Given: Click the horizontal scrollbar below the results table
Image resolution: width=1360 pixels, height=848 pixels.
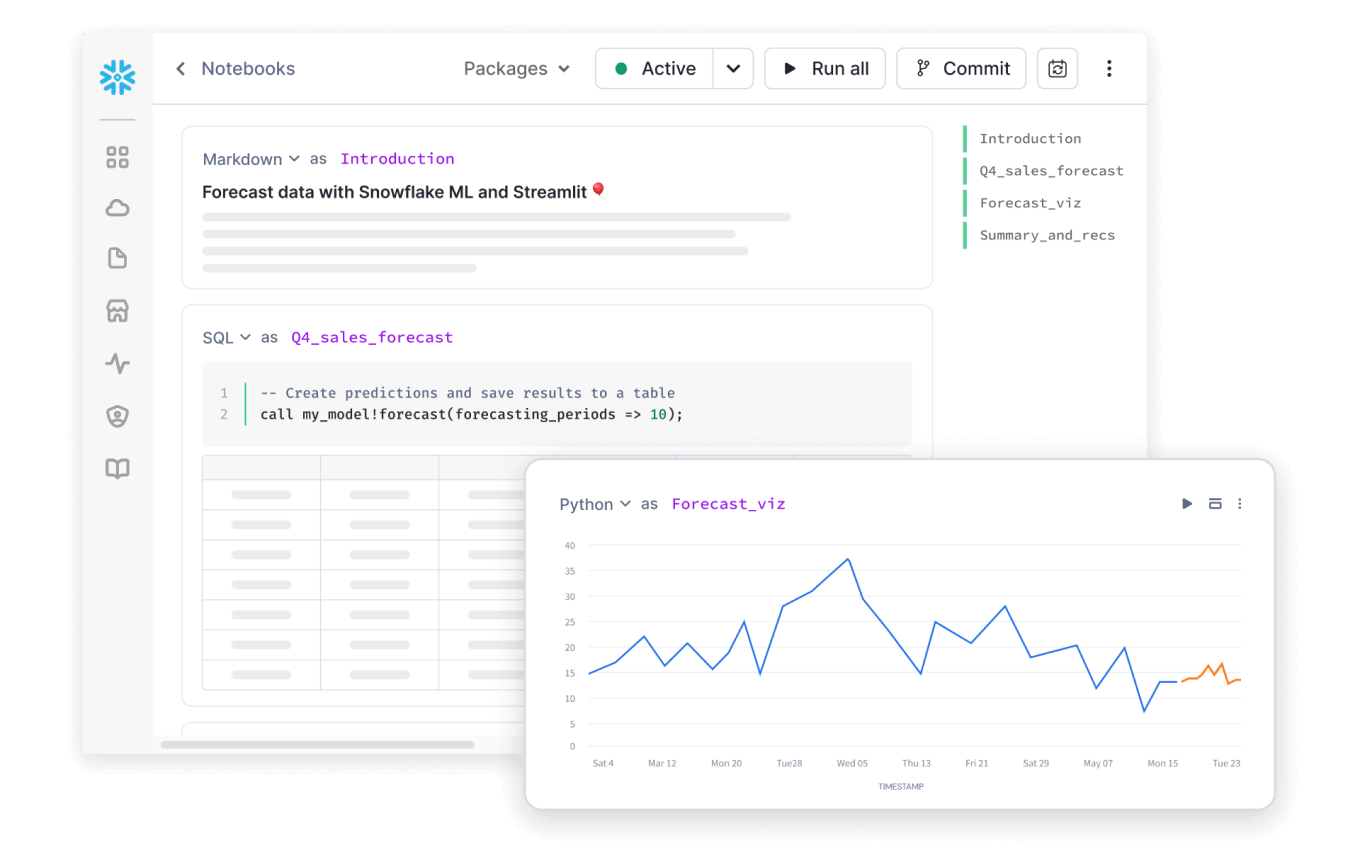Looking at the screenshot, I should 320,745.
